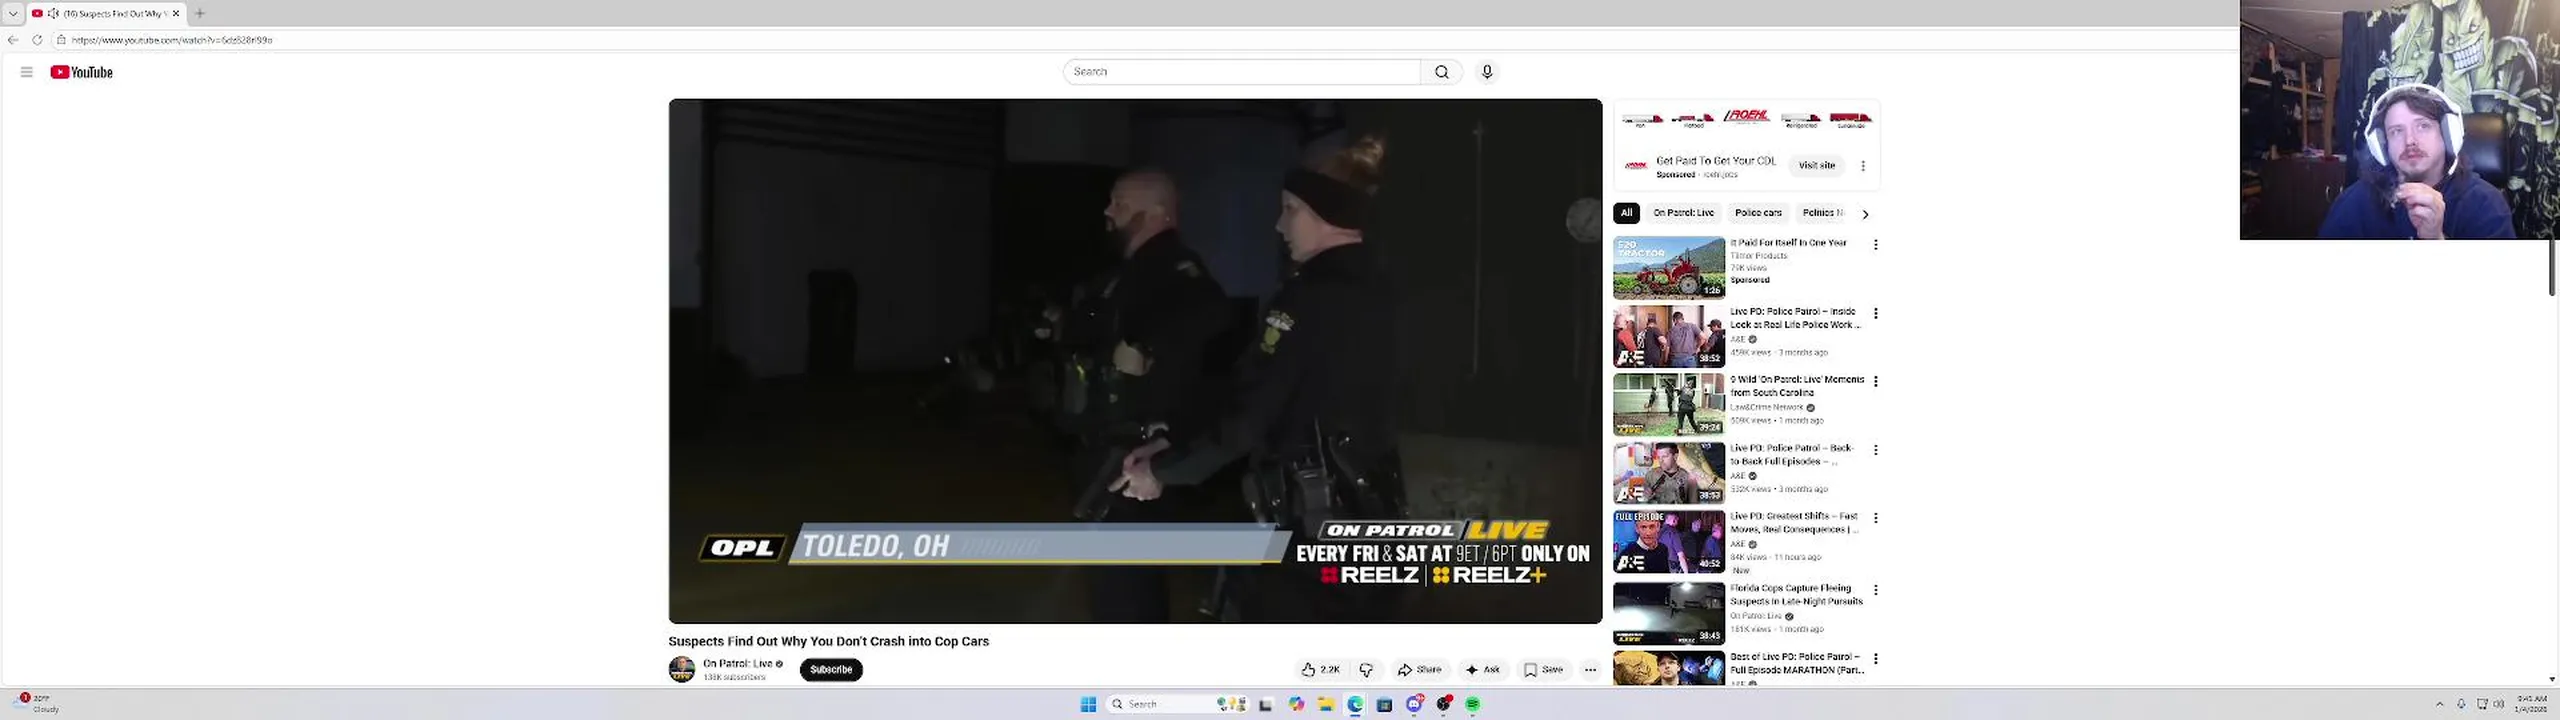Save the video to a playlist

point(1543,670)
